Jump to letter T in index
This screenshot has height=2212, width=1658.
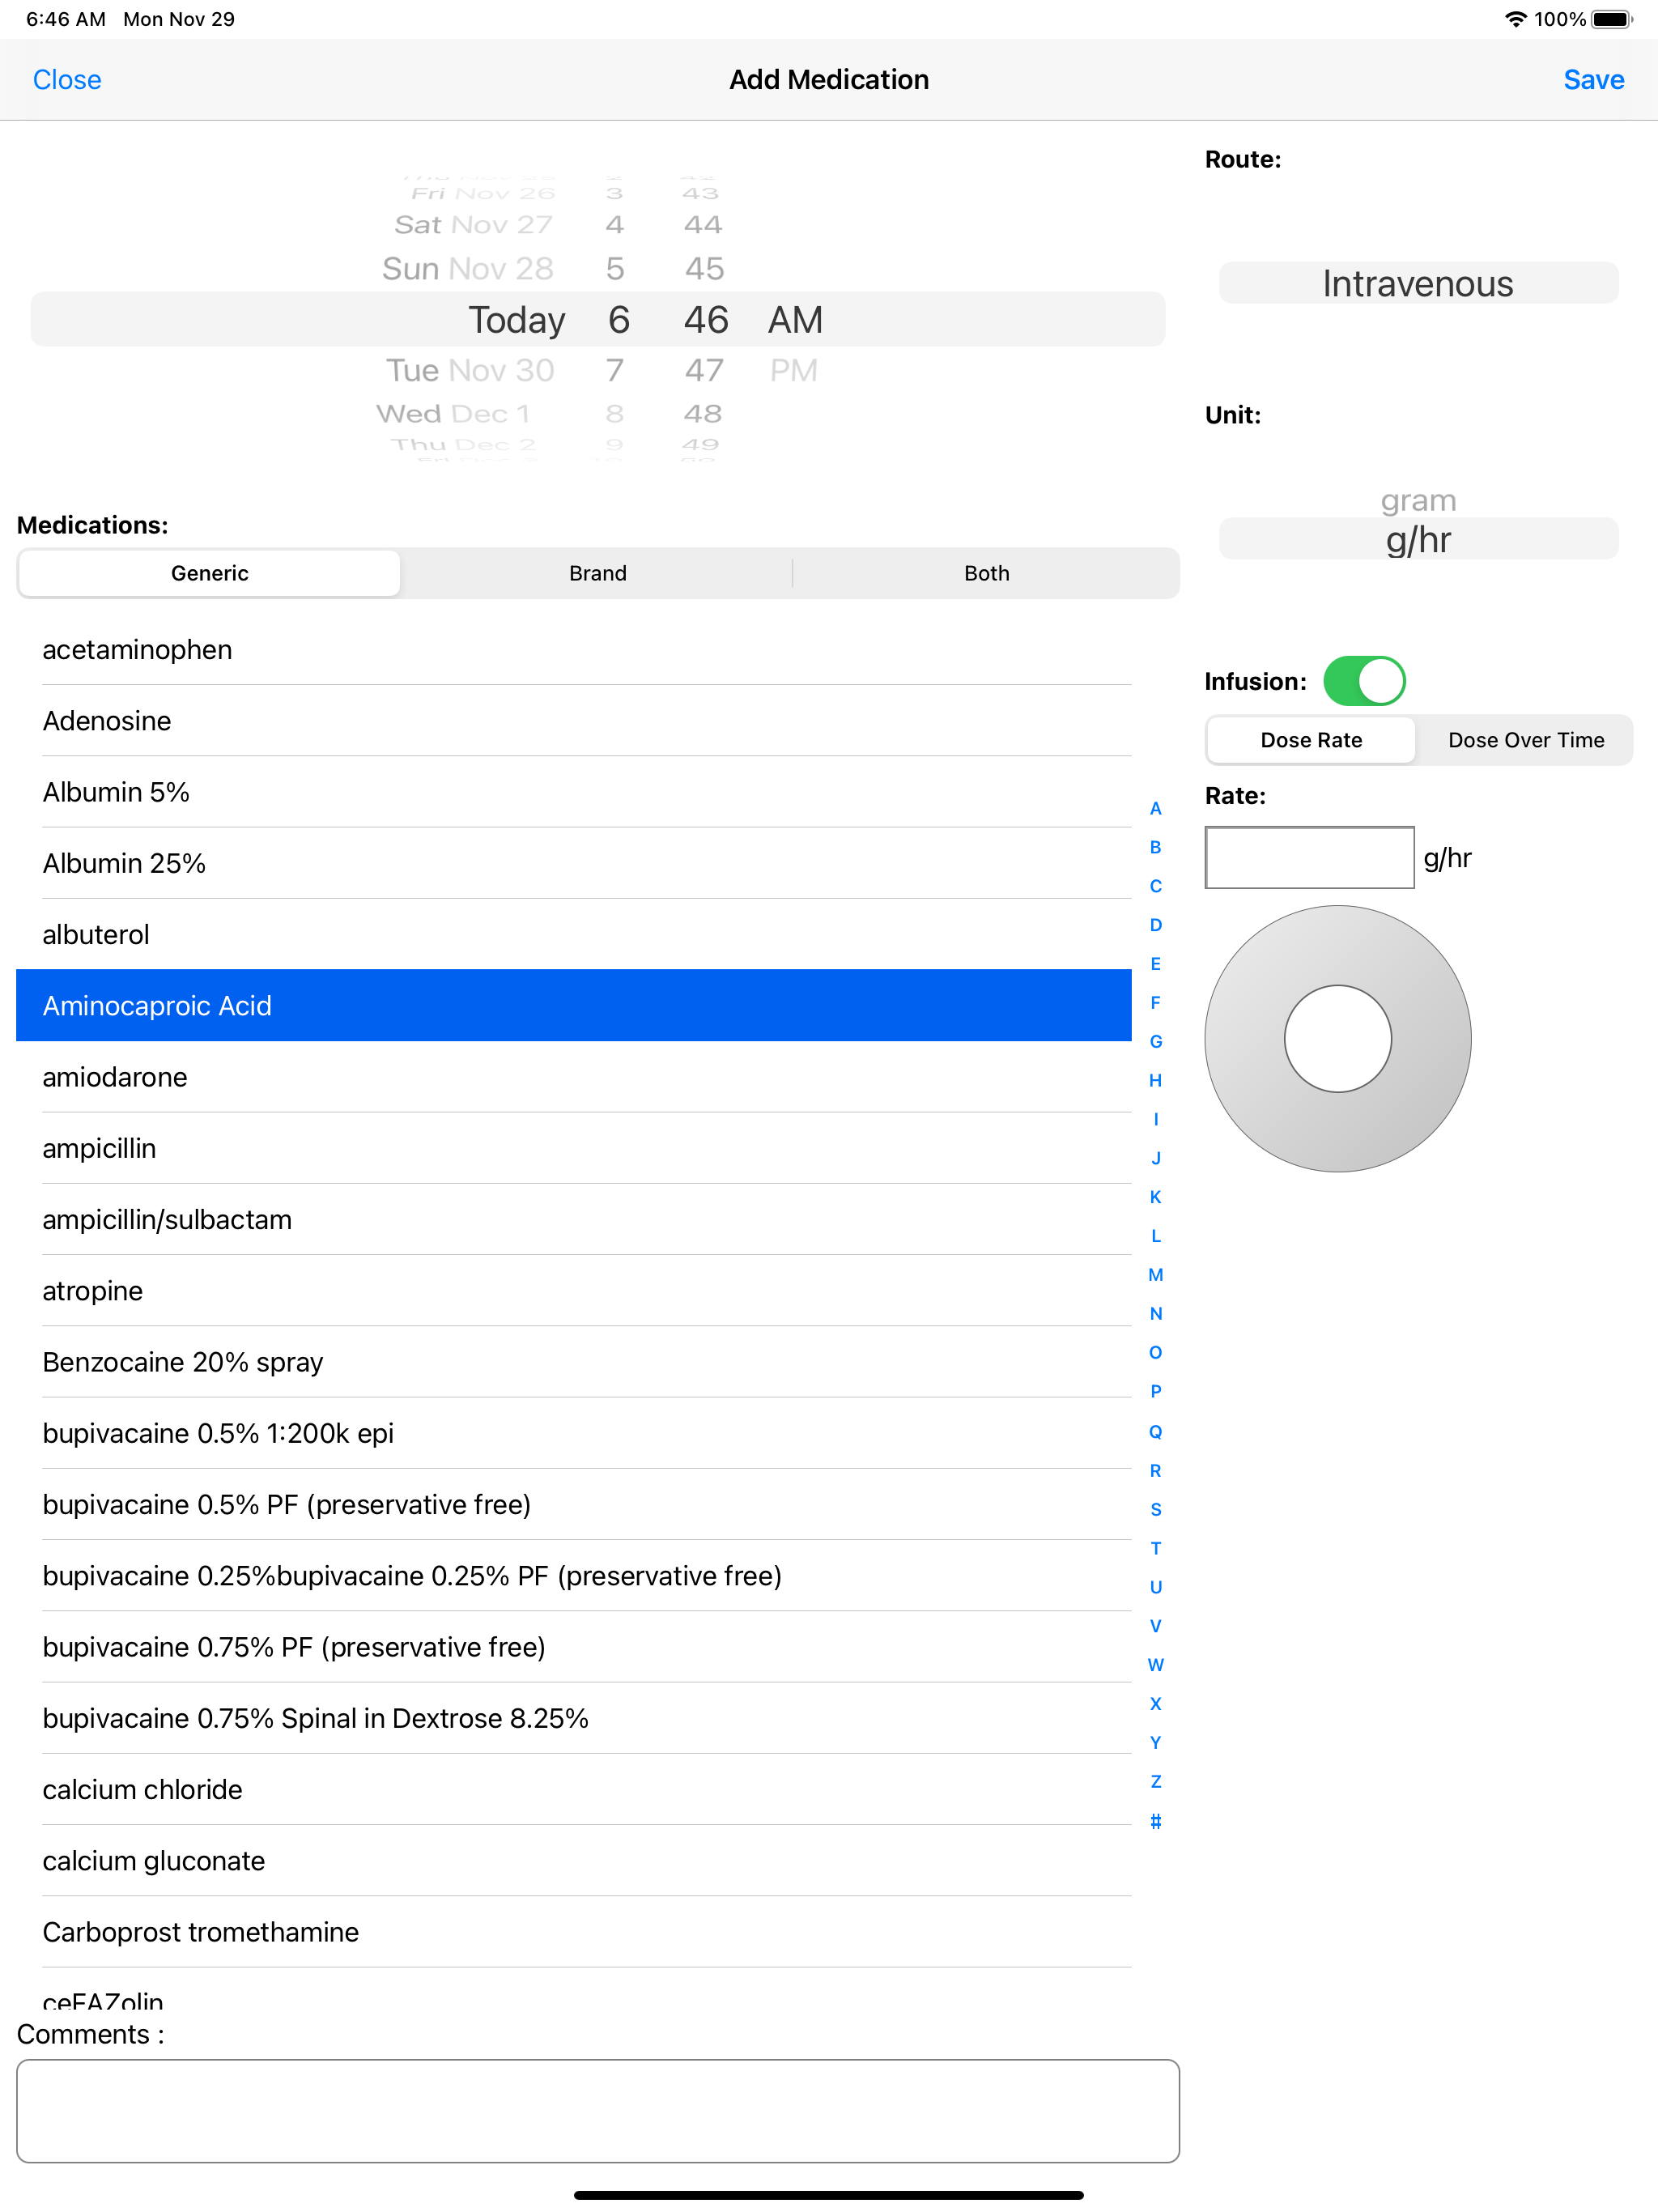[x=1155, y=1548]
